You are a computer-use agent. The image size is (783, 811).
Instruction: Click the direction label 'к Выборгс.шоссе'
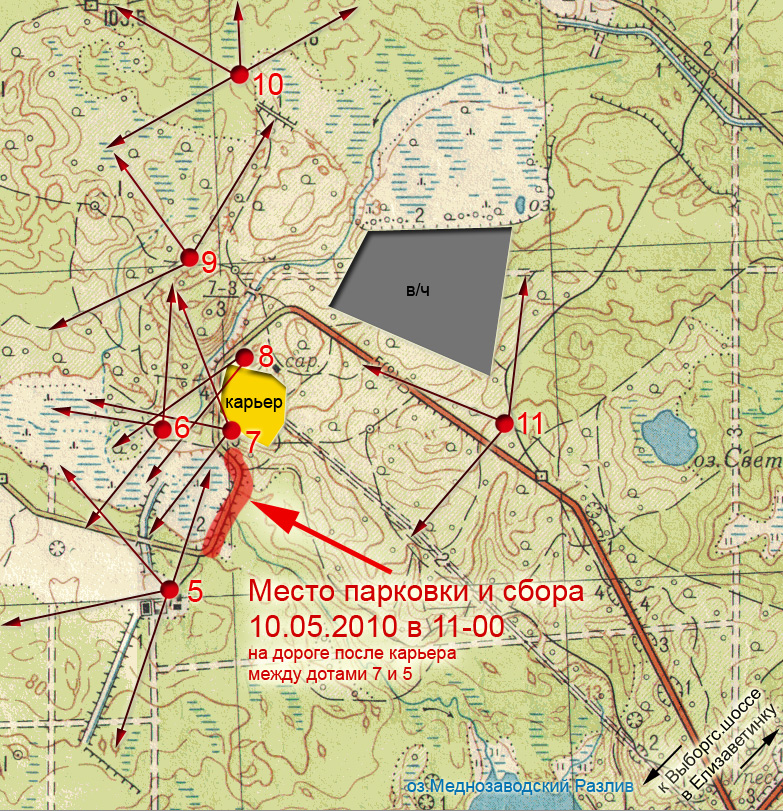click(711, 741)
